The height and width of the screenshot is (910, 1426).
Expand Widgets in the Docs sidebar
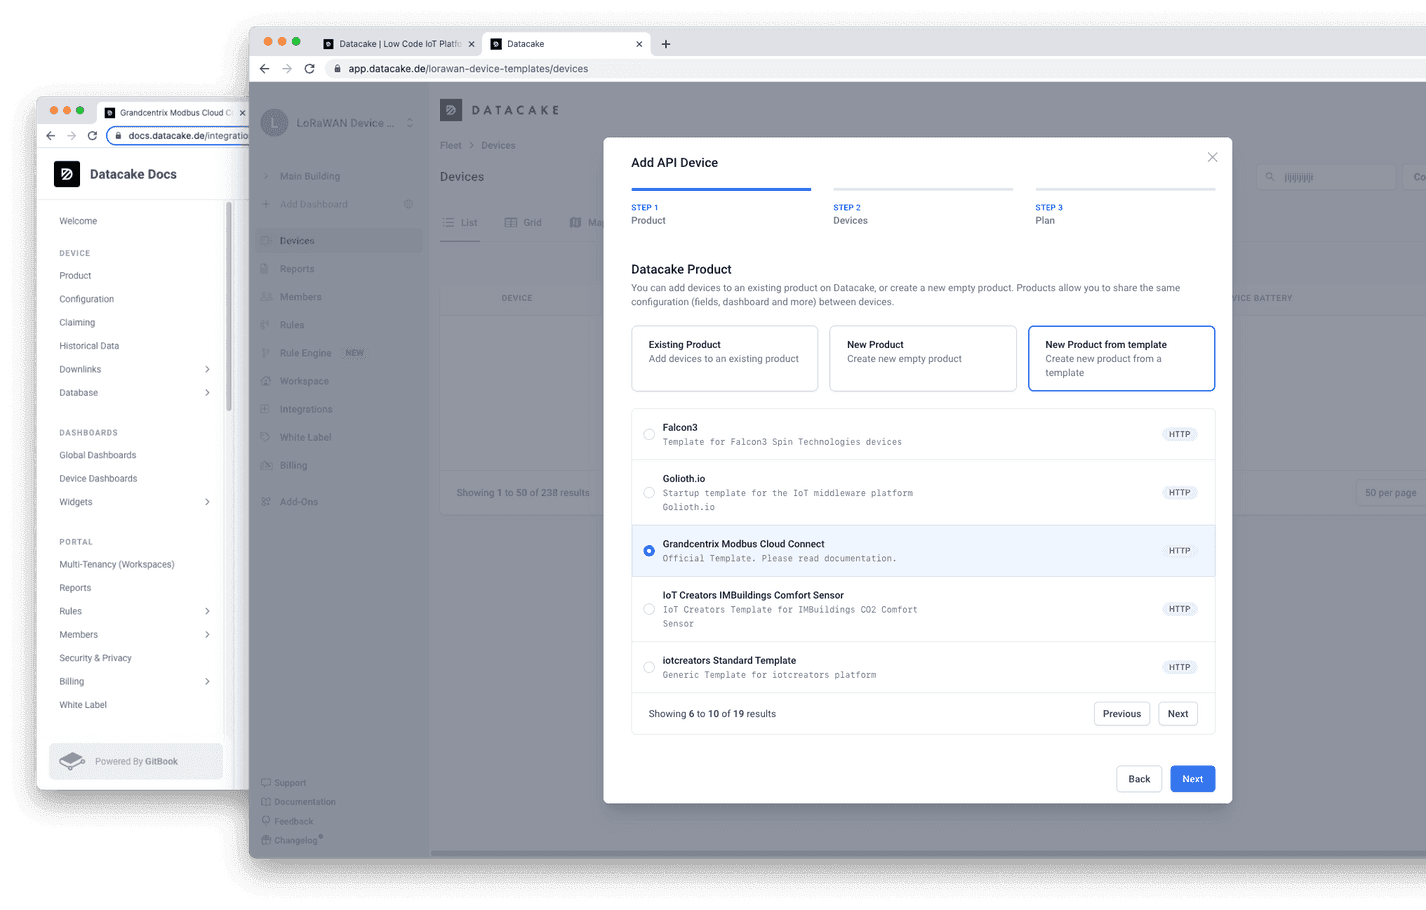click(x=207, y=502)
